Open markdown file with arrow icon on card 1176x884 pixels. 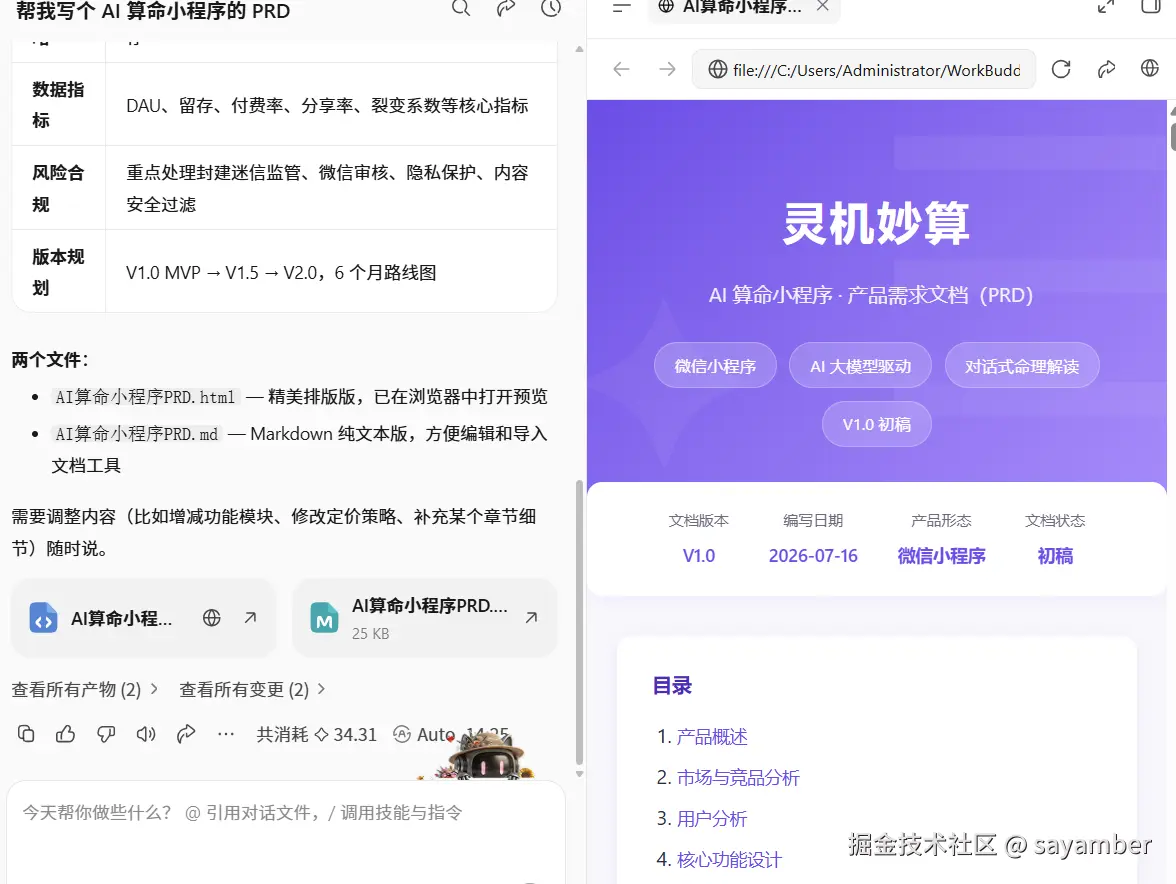pyautogui.click(x=531, y=618)
